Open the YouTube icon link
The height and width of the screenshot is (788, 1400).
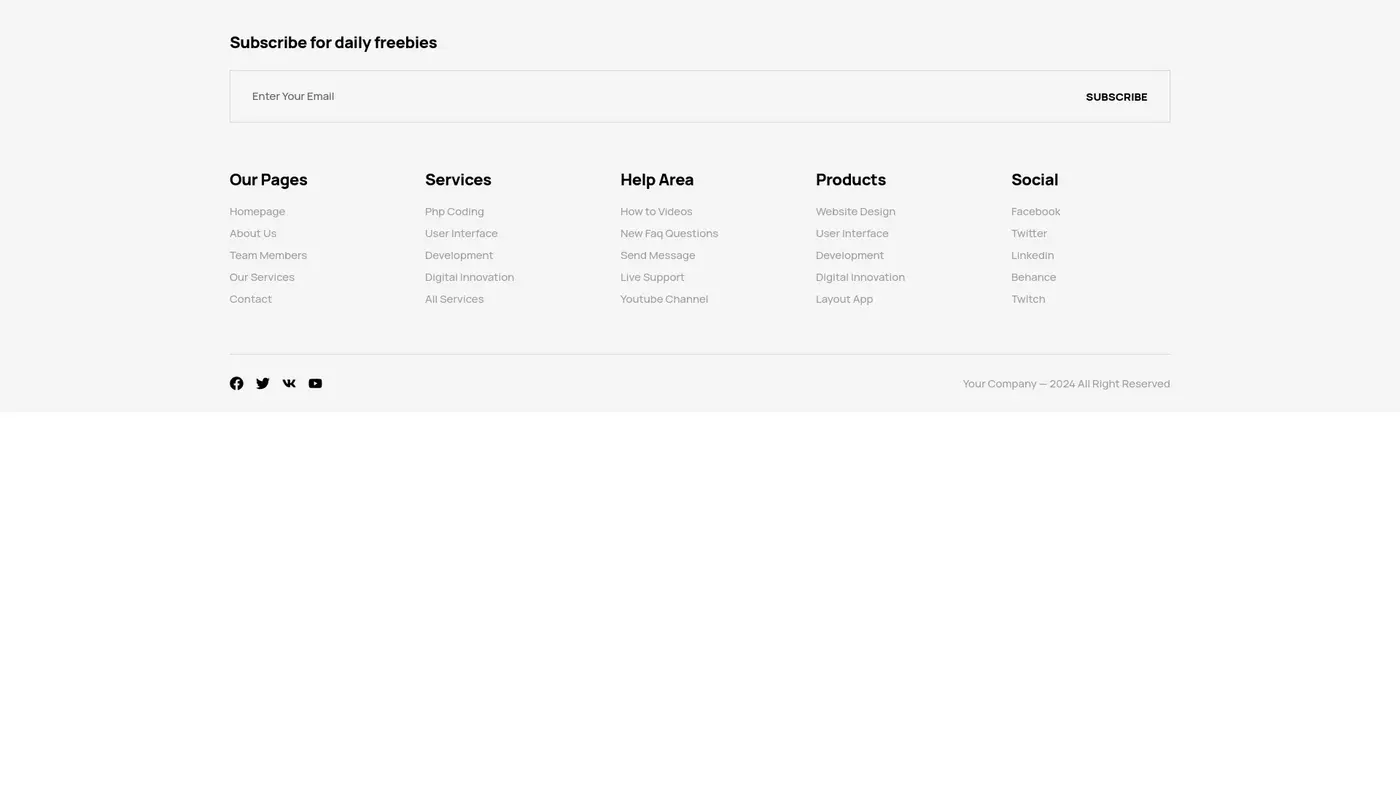(x=315, y=384)
